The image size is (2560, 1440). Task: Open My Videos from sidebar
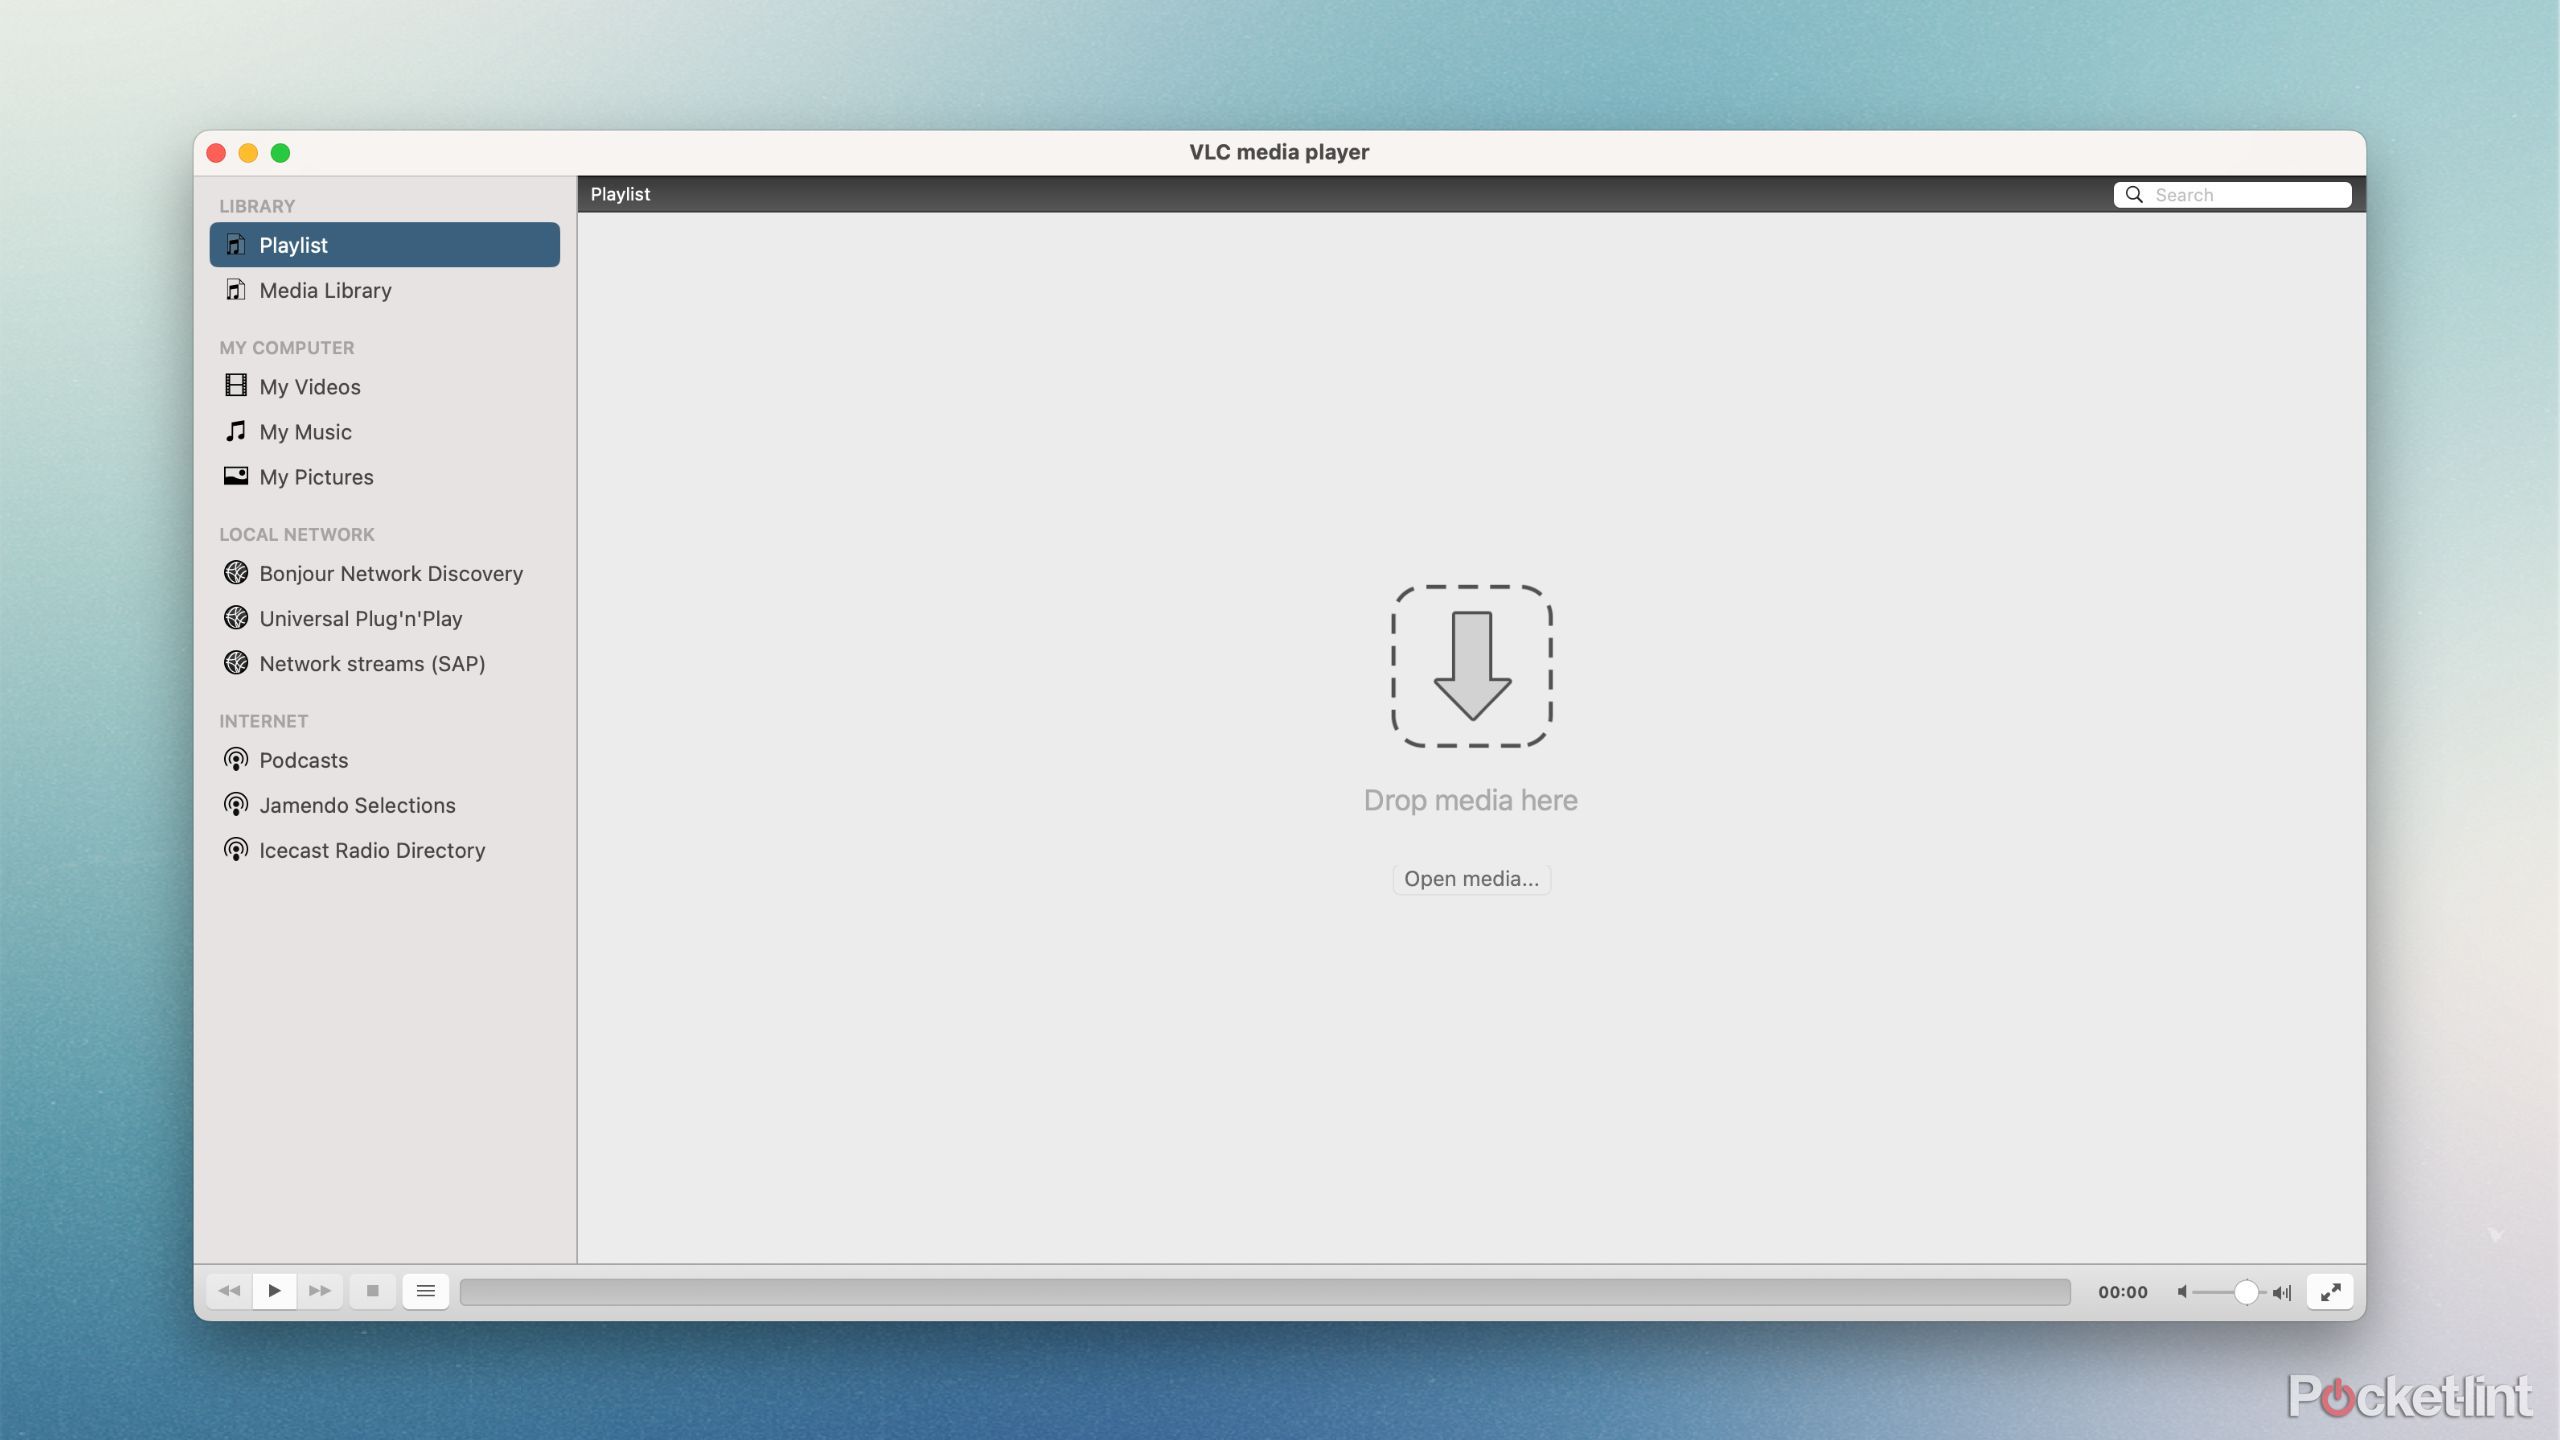click(309, 387)
